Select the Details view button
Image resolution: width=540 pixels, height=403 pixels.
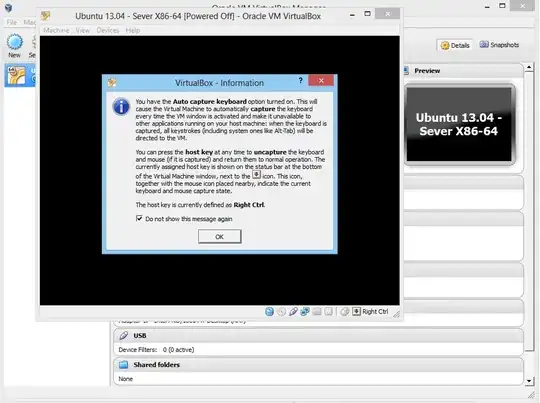click(455, 45)
